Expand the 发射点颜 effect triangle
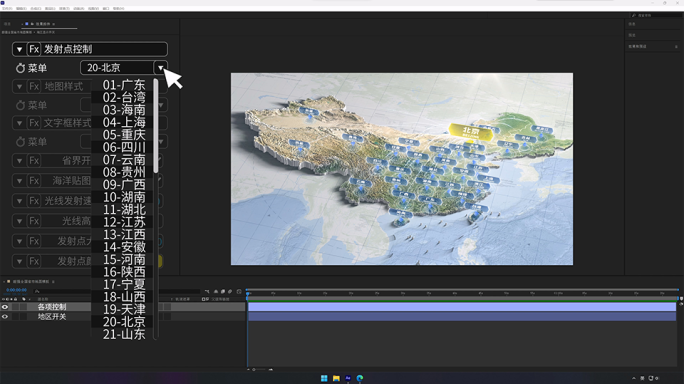The image size is (684, 384). (x=19, y=261)
